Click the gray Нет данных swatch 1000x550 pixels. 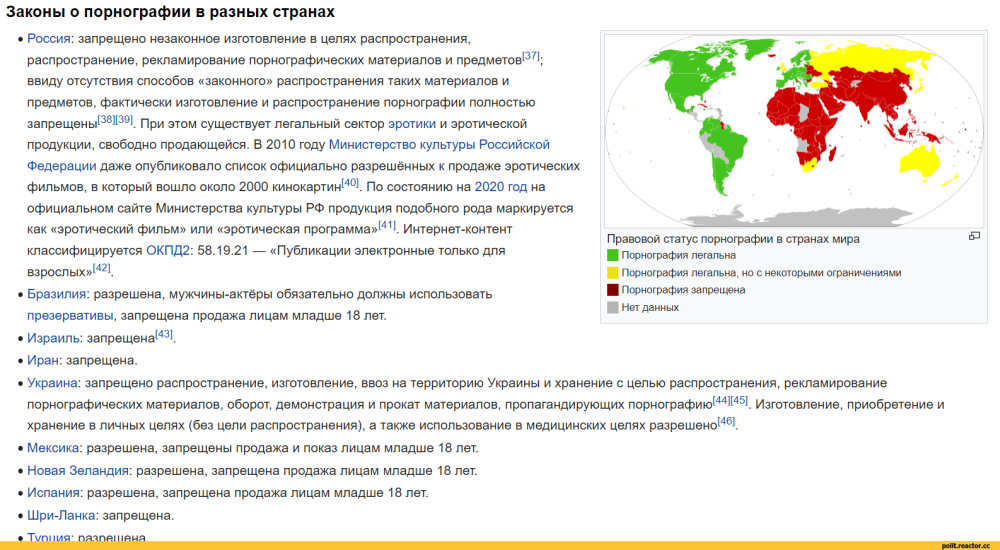point(612,308)
